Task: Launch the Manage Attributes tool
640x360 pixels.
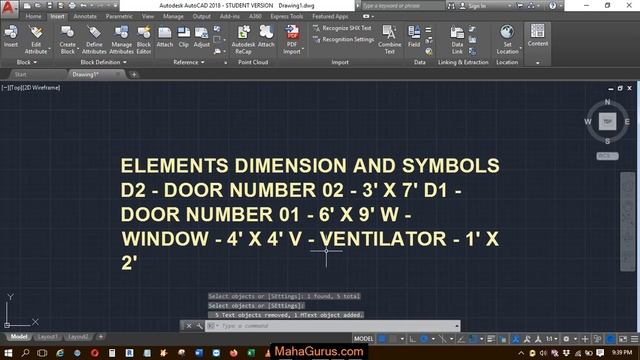Action: (x=121, y=39)
